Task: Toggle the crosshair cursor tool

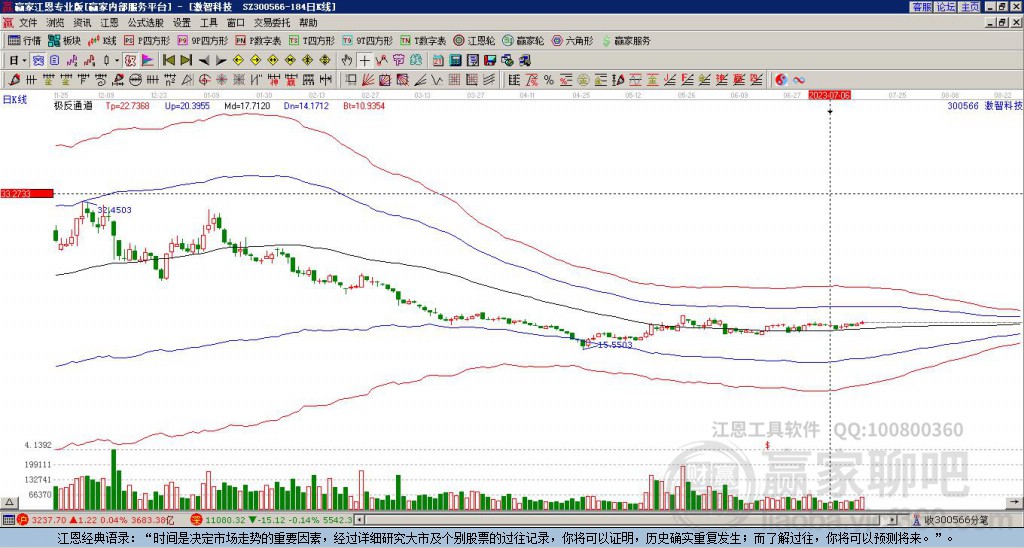Action: coord(364,61)
